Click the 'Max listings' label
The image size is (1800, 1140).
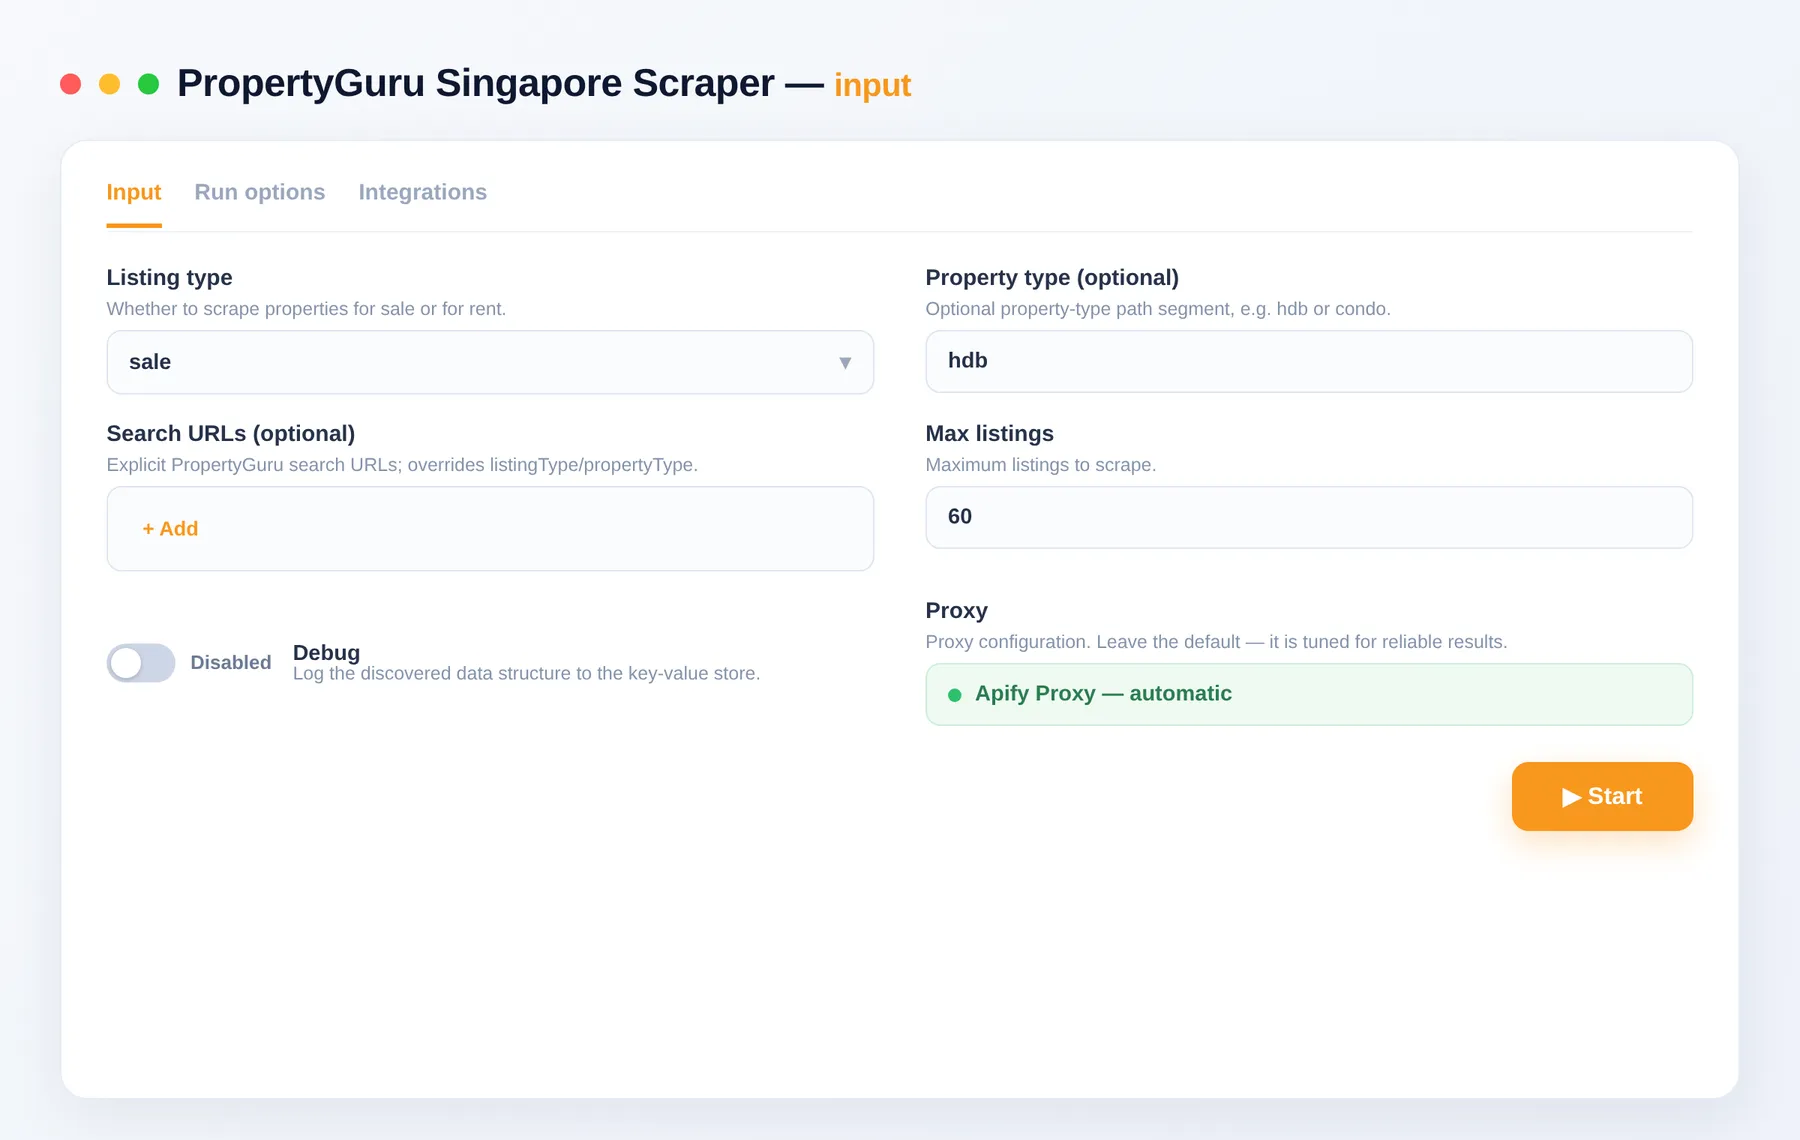pos(990,434)
